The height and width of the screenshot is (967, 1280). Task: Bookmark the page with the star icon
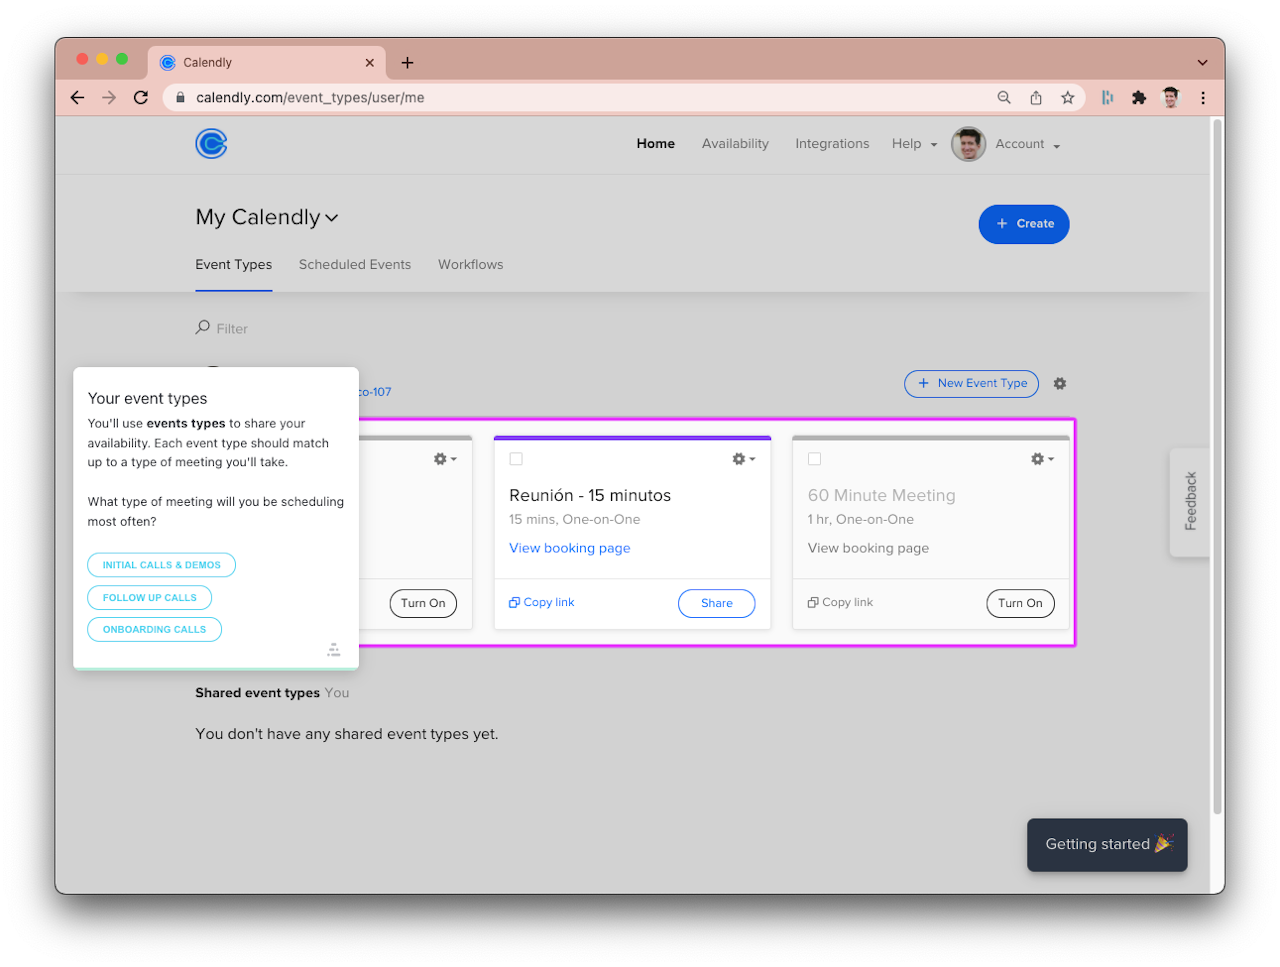click(x=1067, y=97)
